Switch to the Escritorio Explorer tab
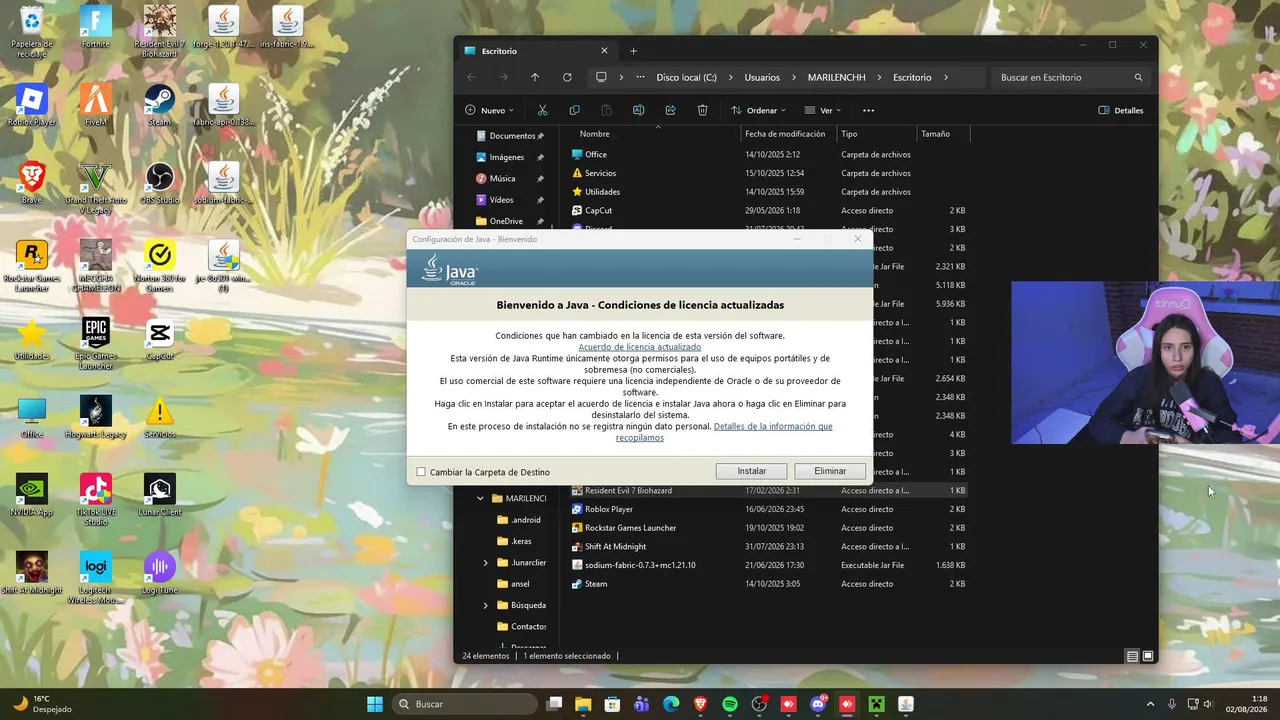The height and width of the screenshot is (720, 1280). (536, 51)
